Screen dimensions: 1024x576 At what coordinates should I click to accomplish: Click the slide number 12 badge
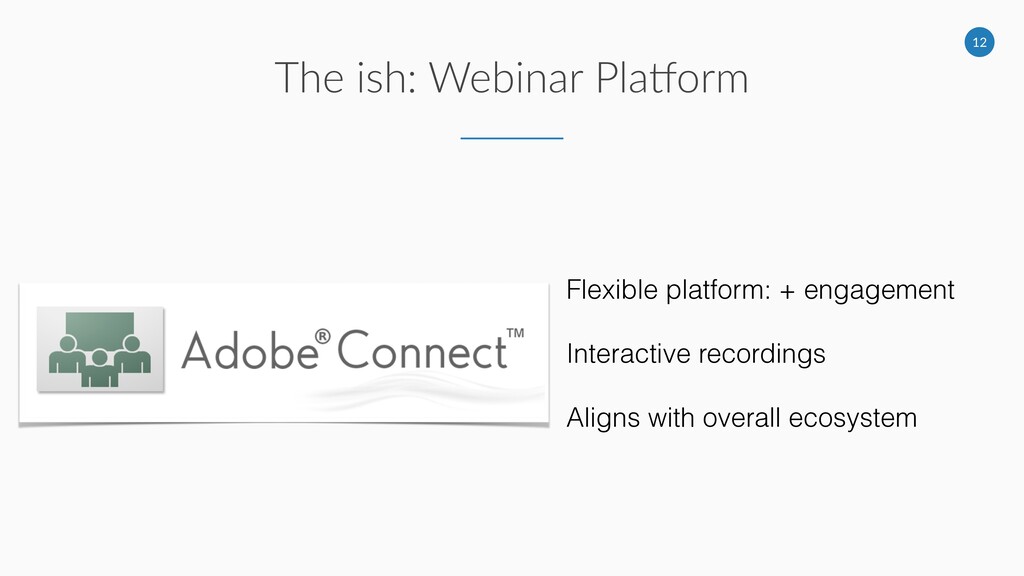(979, 42)
